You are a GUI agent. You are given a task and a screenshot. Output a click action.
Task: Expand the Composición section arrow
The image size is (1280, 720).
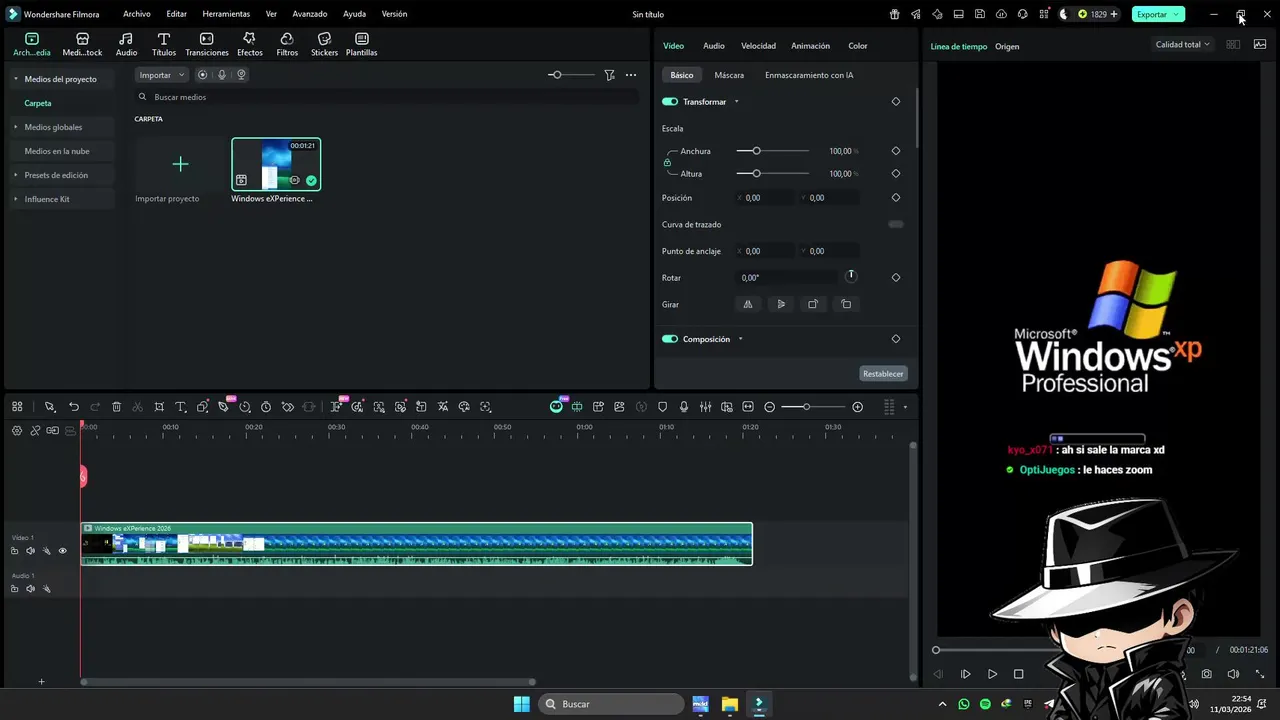pos(741,339)
